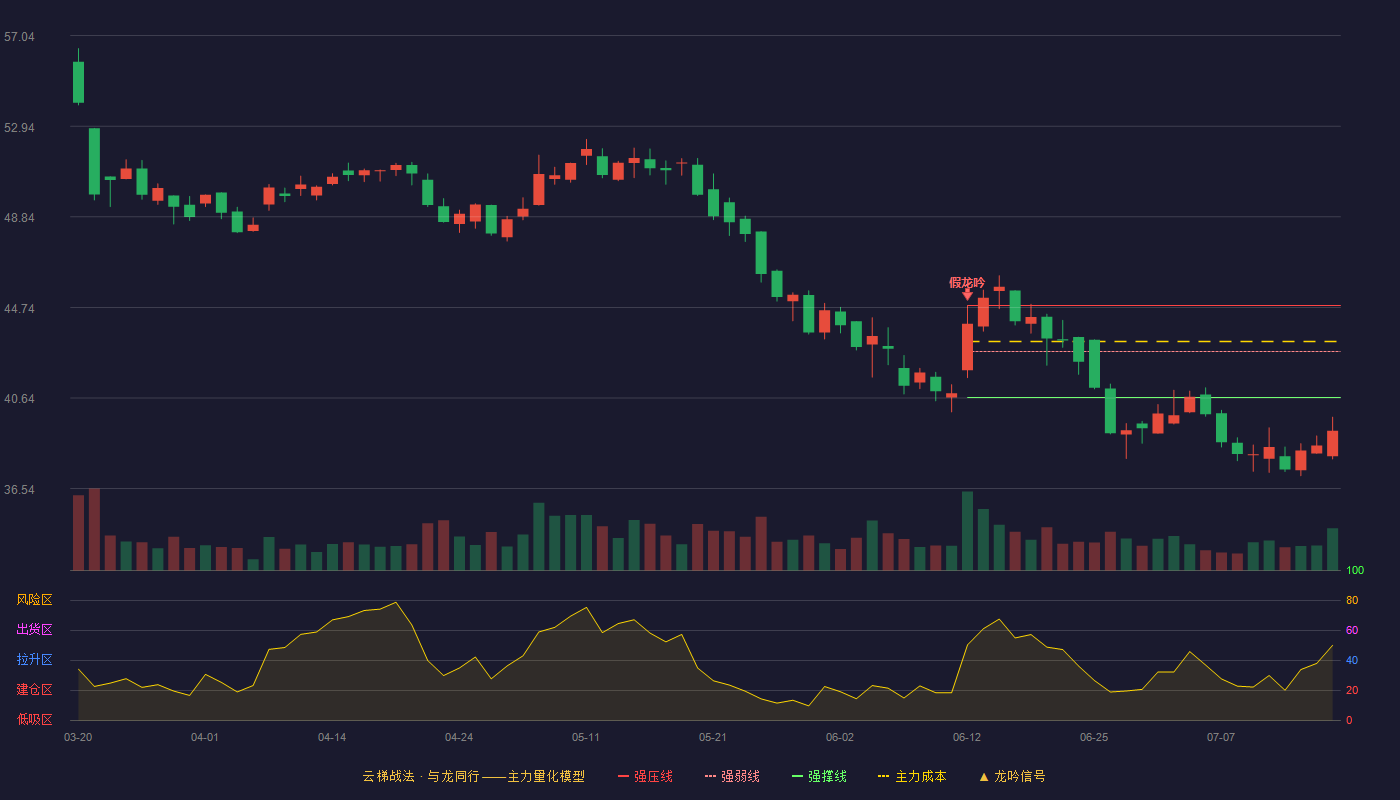Select the 风险区 zone label

tap(34, 600)
